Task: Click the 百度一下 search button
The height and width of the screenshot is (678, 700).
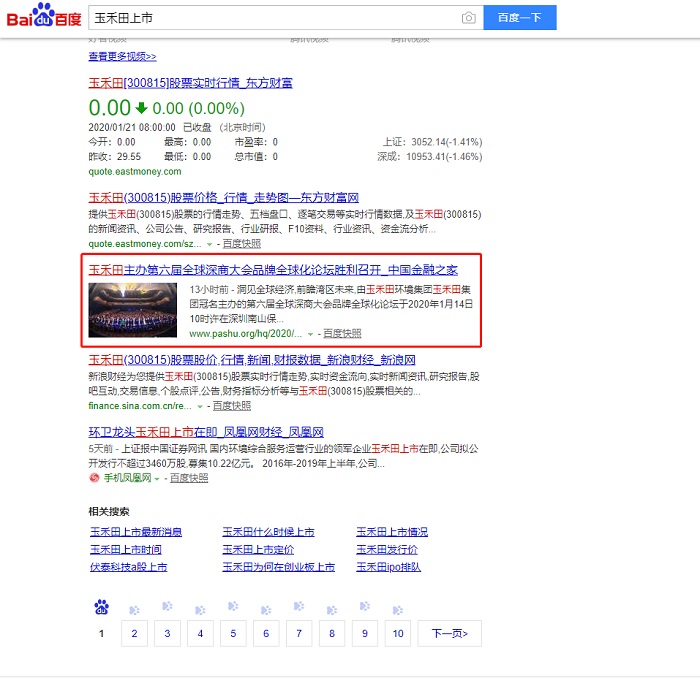Action: 520,17
